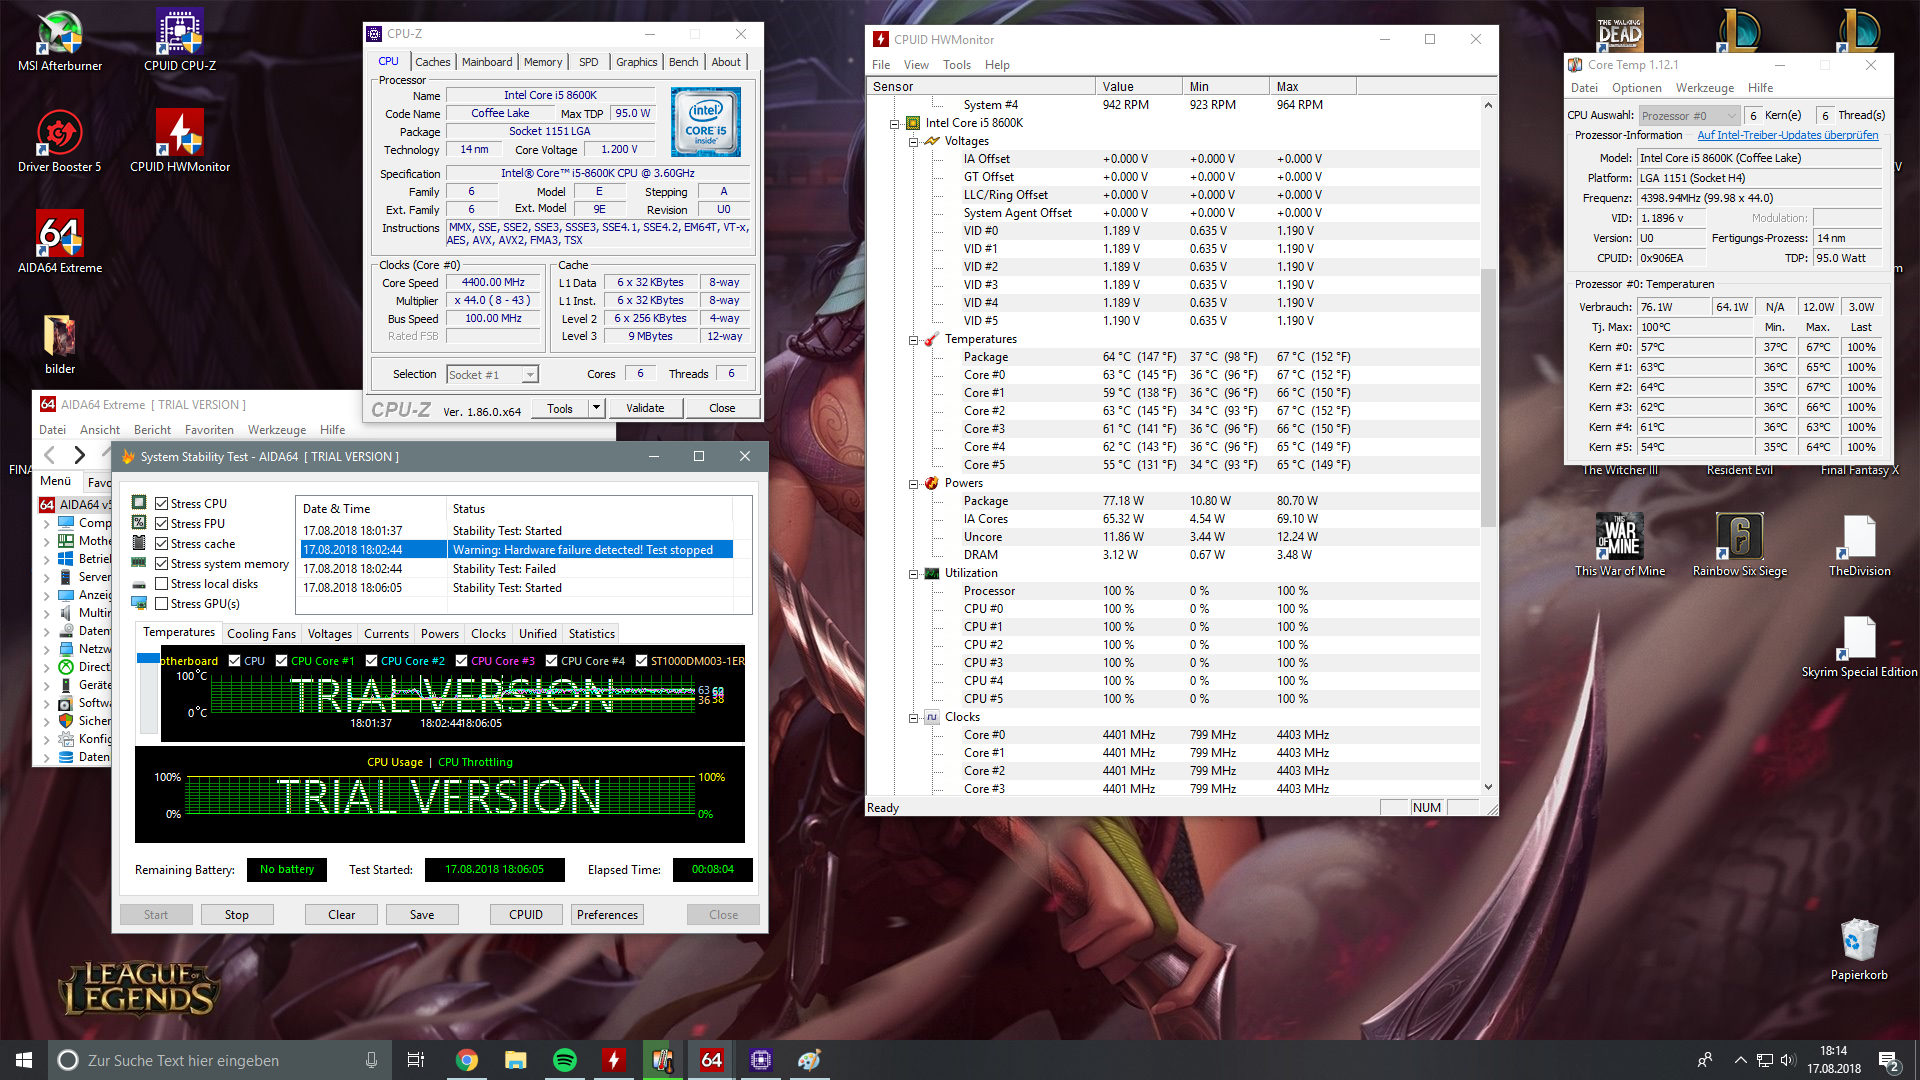Toggle CPU Core #2 graph checkbox
The image size is (1920, 1080).
tap(372, 661)
